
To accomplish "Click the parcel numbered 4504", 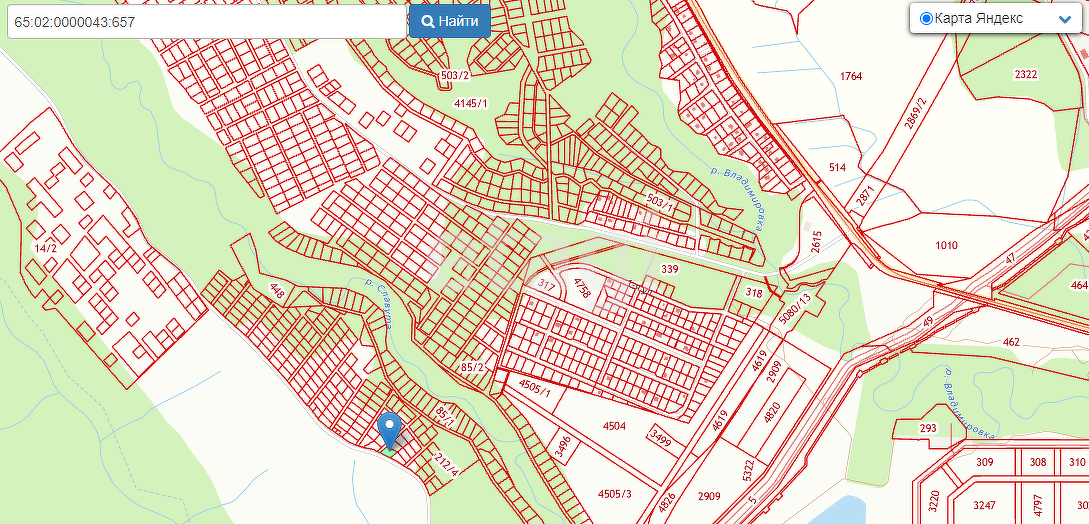I will (x=613, y=427).
